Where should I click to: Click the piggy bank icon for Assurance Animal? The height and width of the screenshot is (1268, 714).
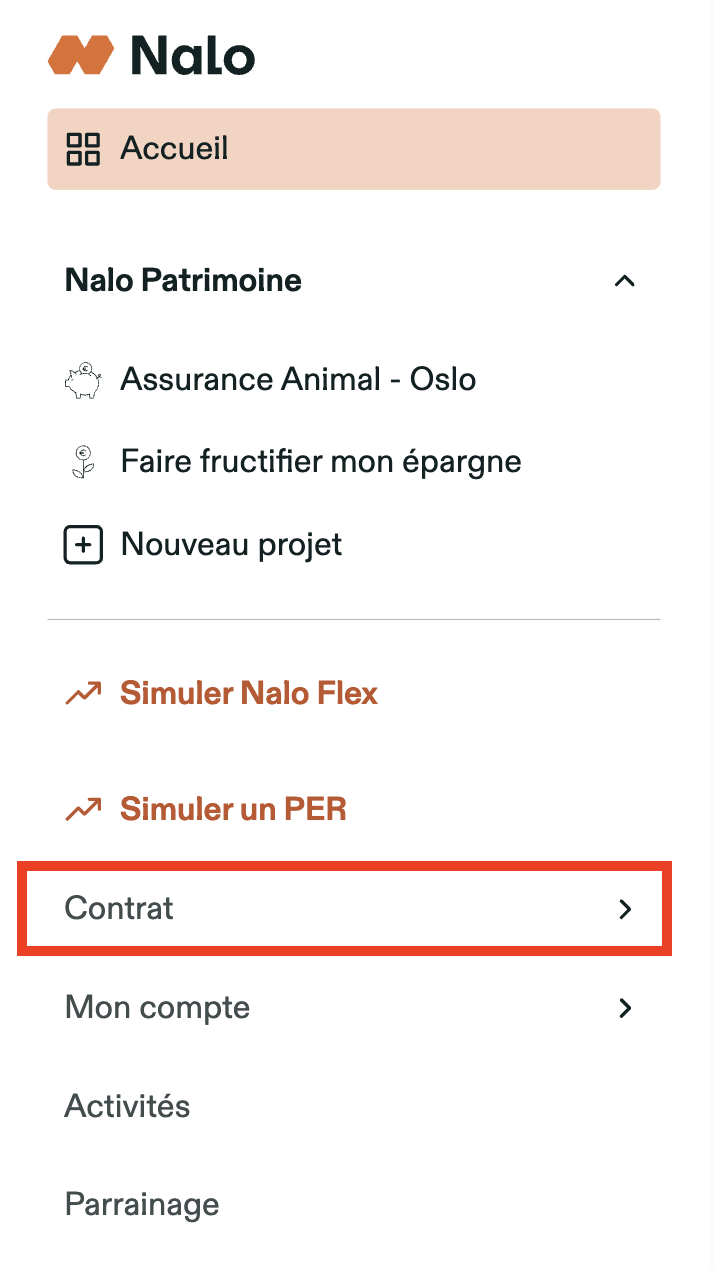[83, 380]
